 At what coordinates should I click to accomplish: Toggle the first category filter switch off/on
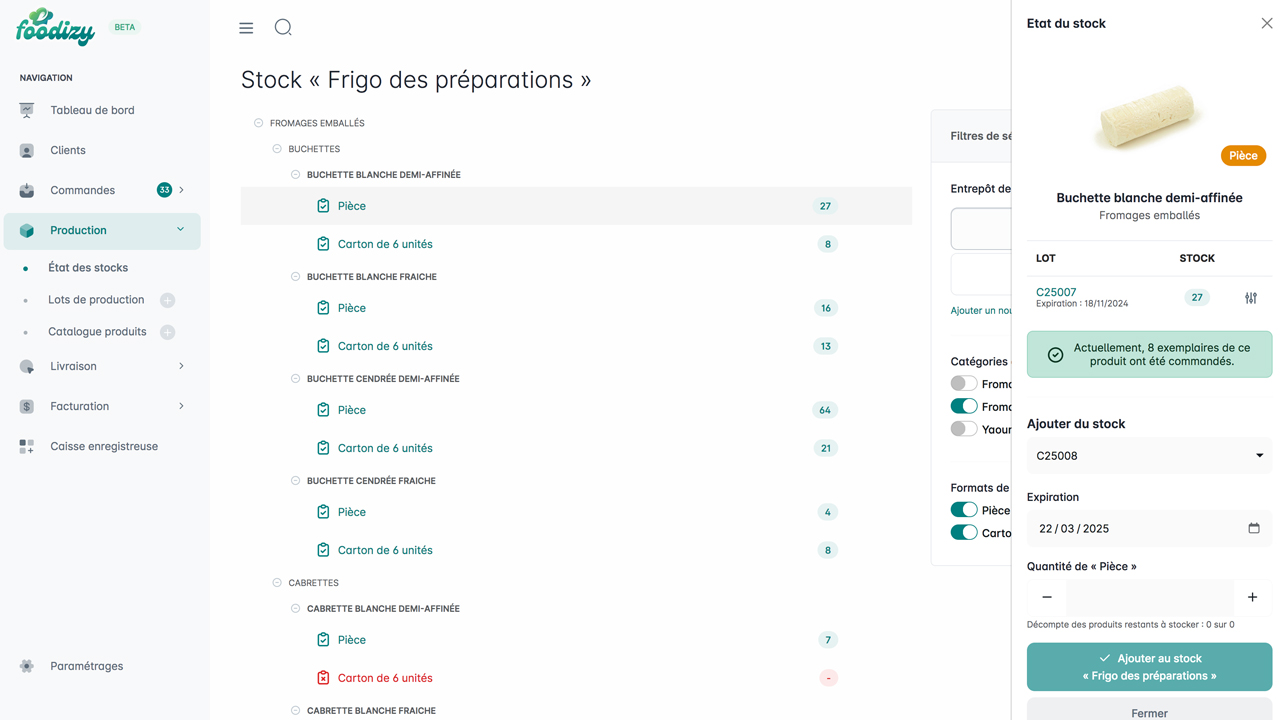[x=963, y=384]
